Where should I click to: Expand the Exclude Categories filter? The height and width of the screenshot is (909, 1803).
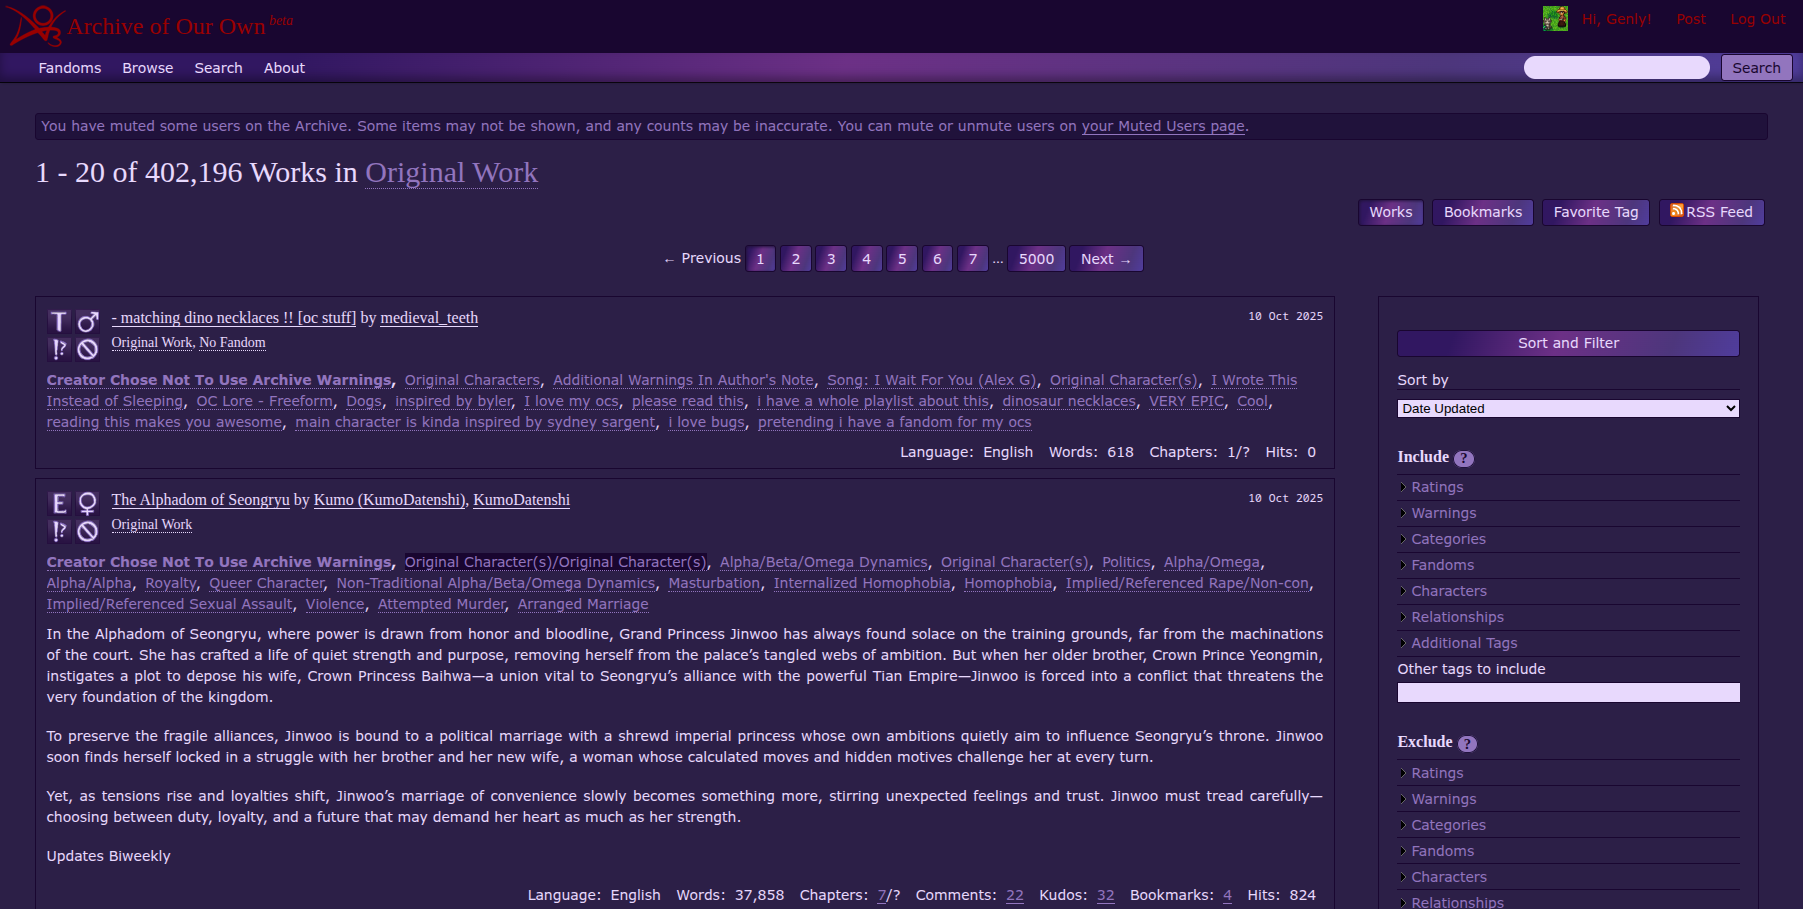pos(1448,825)
